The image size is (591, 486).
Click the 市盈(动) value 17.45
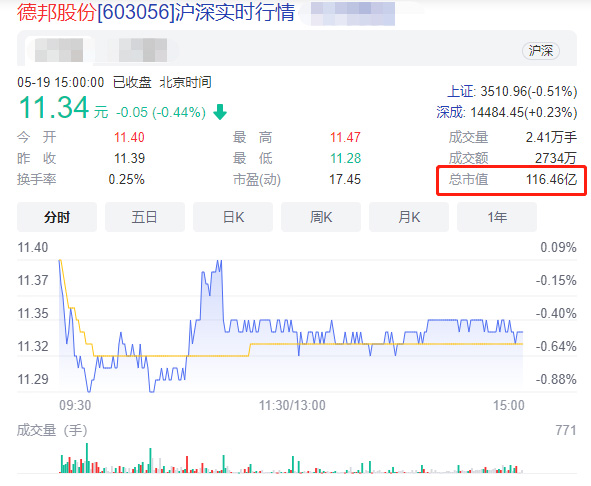point(344,179)
